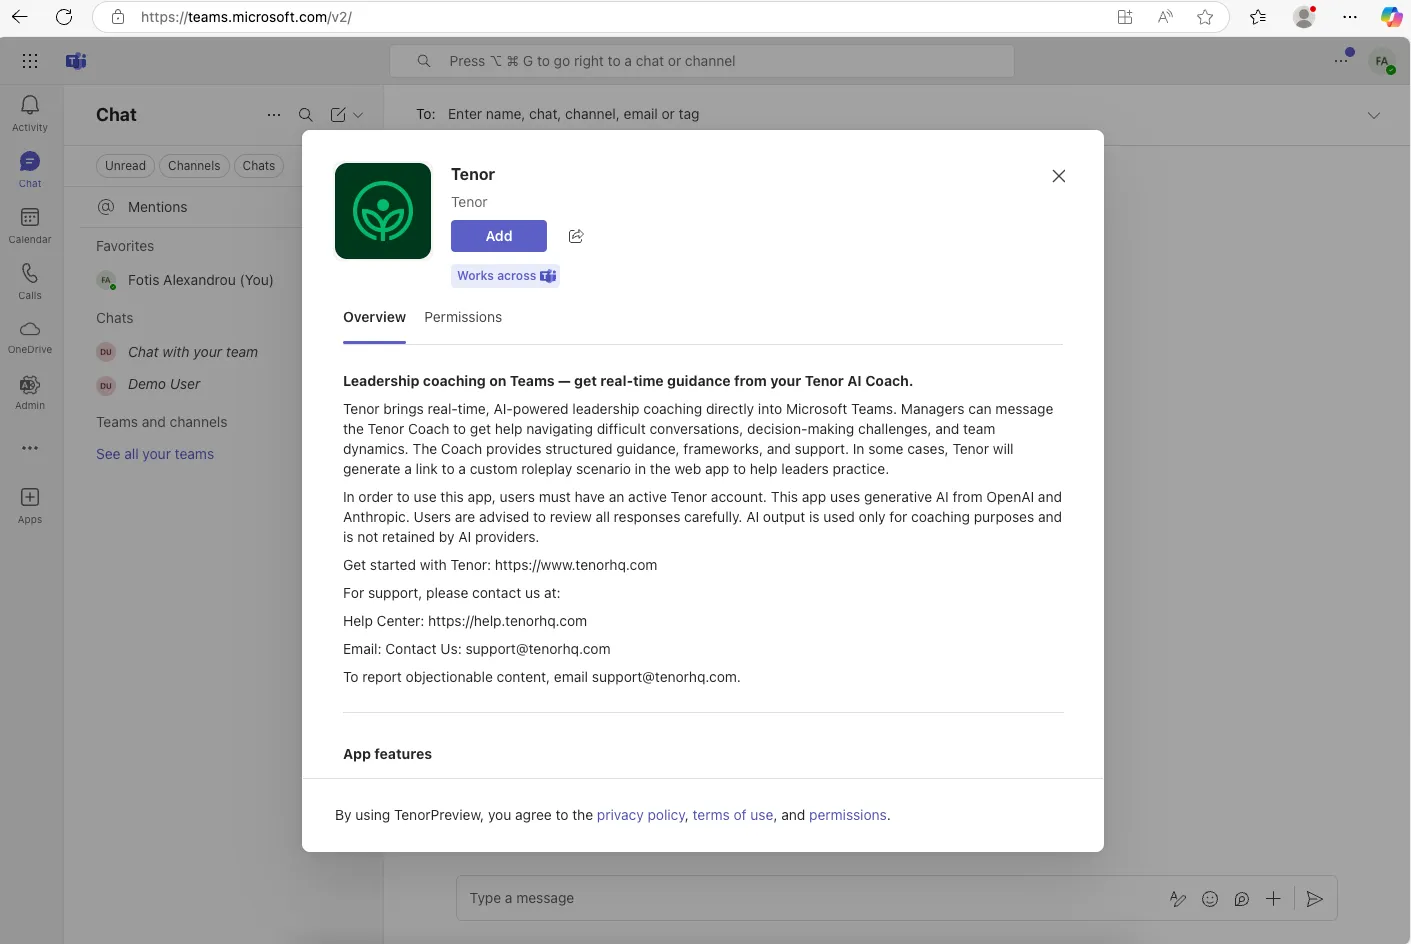1411x944 pixels.
Task: Start a new chat message
Action: [338, 115]
